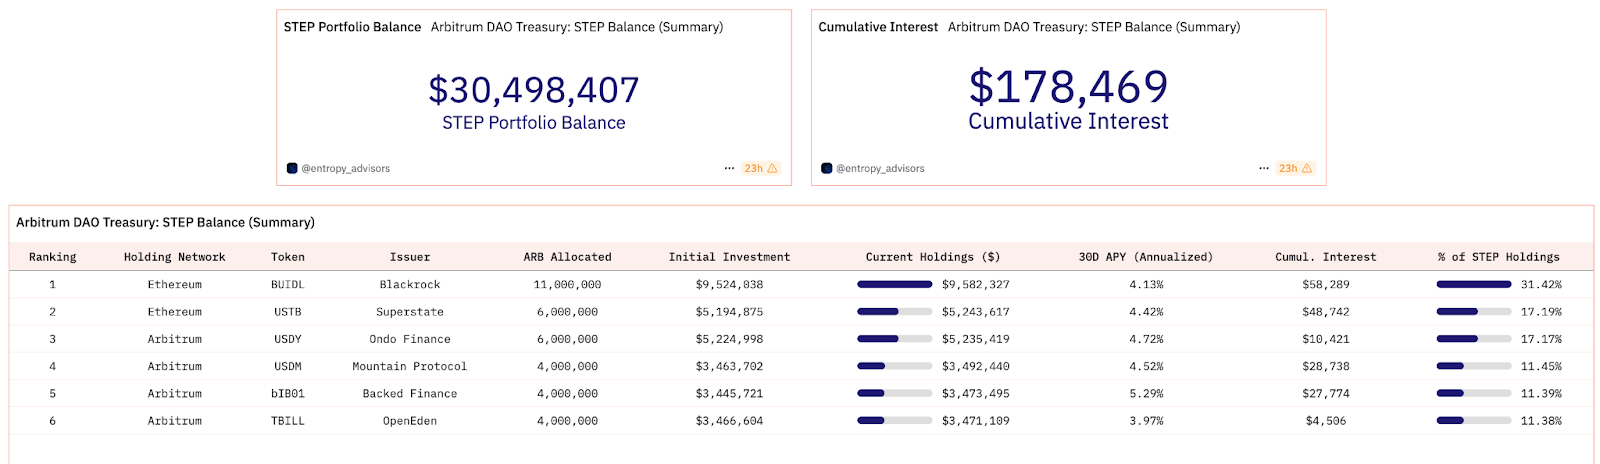Image resolution: width=1600 pixels, height=464 pixels.
Task: Click the BUIDL Current Holdings progress bar
Action: click(x=895, y=284)
